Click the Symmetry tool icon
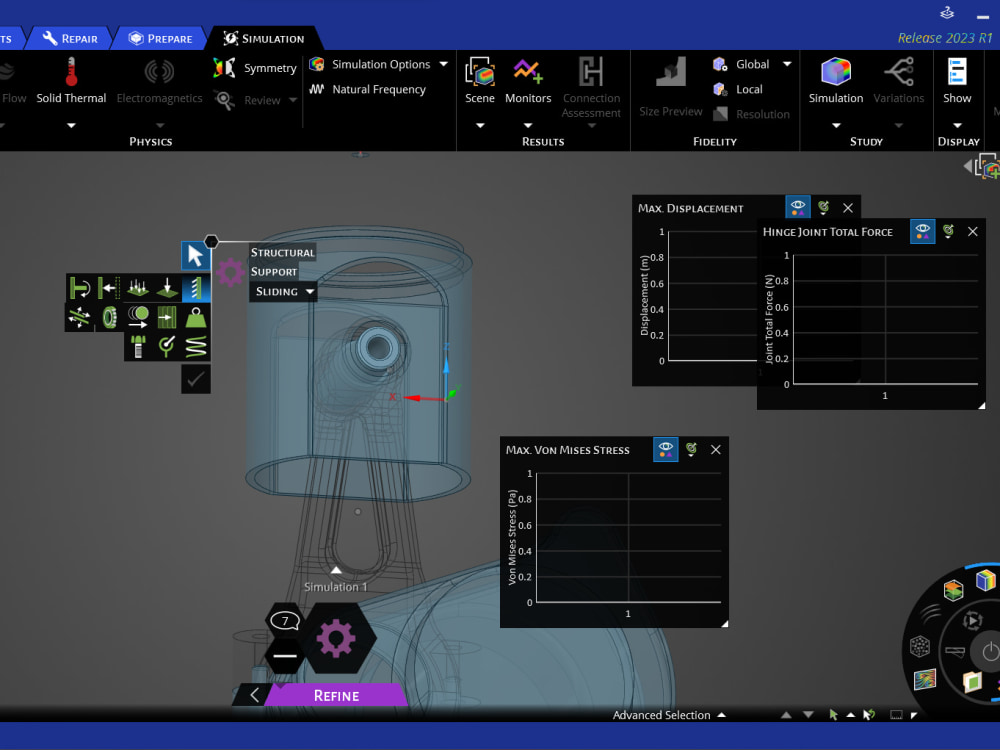Viewport: 1000px width, 750px height. [222, 68]
